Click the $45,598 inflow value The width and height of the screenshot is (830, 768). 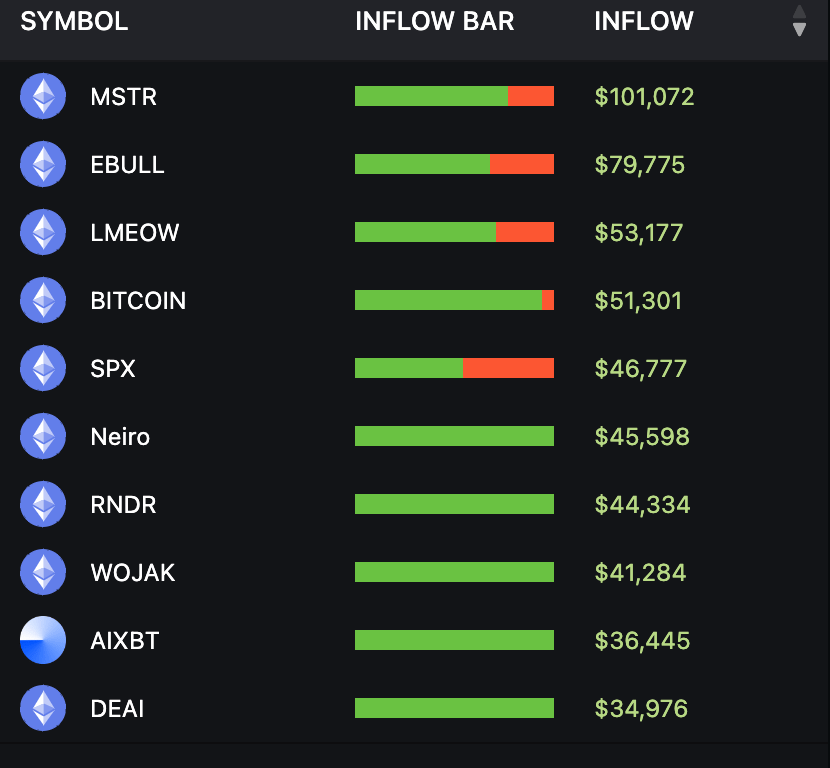coord(642,437)
